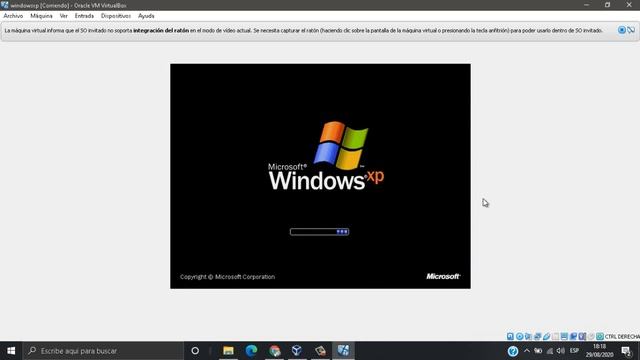The width and height of the screenshot is (640, 360).
Task: Open the Entrada menu
Action: [x=84, y=16]
